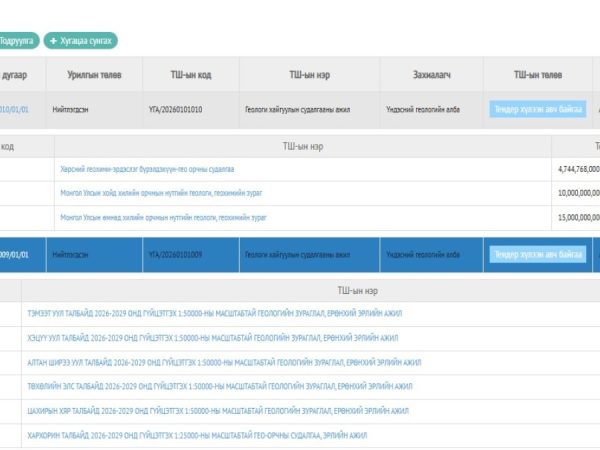Viewport: 600px width, 450px height.
Task: Open Монгол Улсын өмнөд хилийн орчмын link
Action: (x=162, y=217)
